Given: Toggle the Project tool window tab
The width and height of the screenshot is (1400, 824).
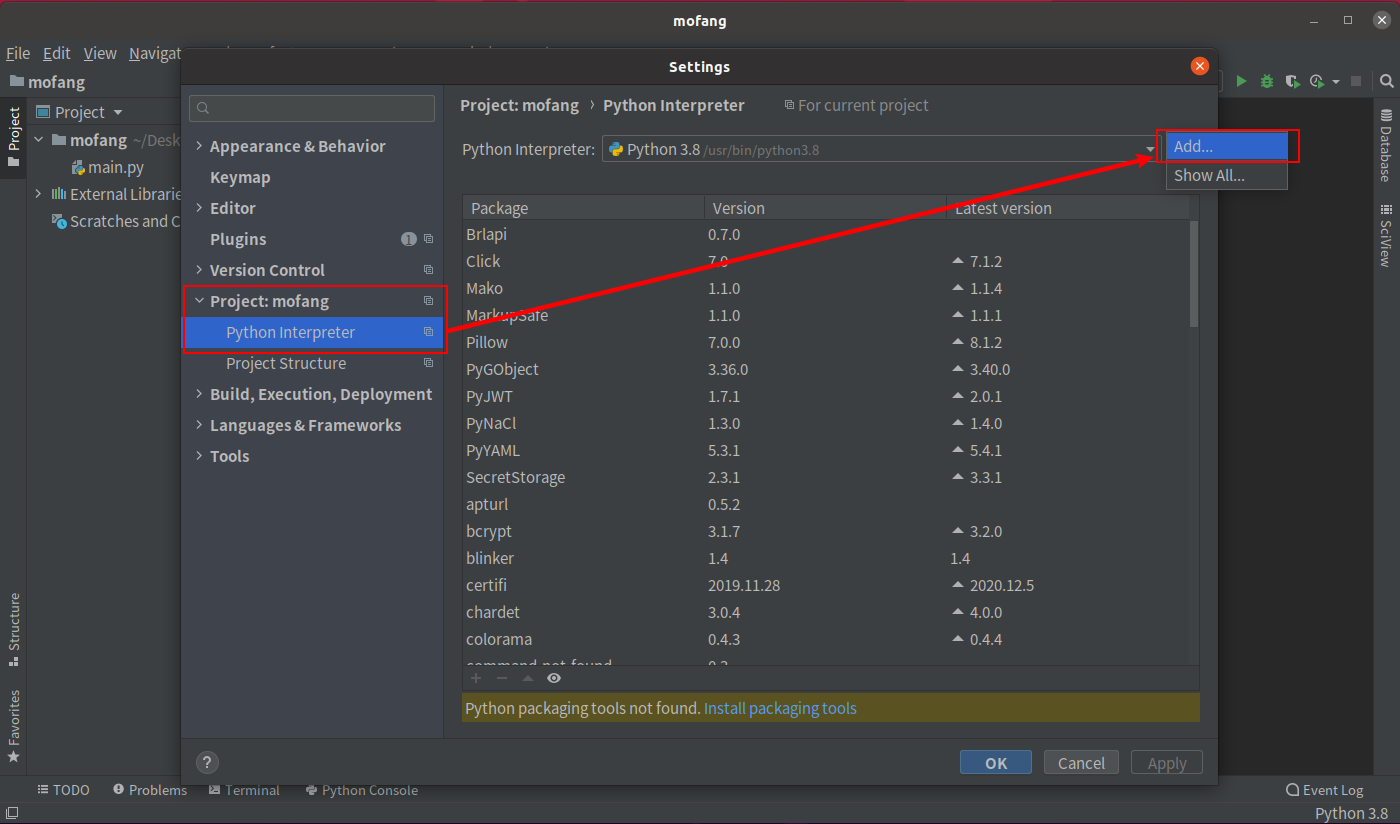Looking at the screenshot, I should [14, 138].
